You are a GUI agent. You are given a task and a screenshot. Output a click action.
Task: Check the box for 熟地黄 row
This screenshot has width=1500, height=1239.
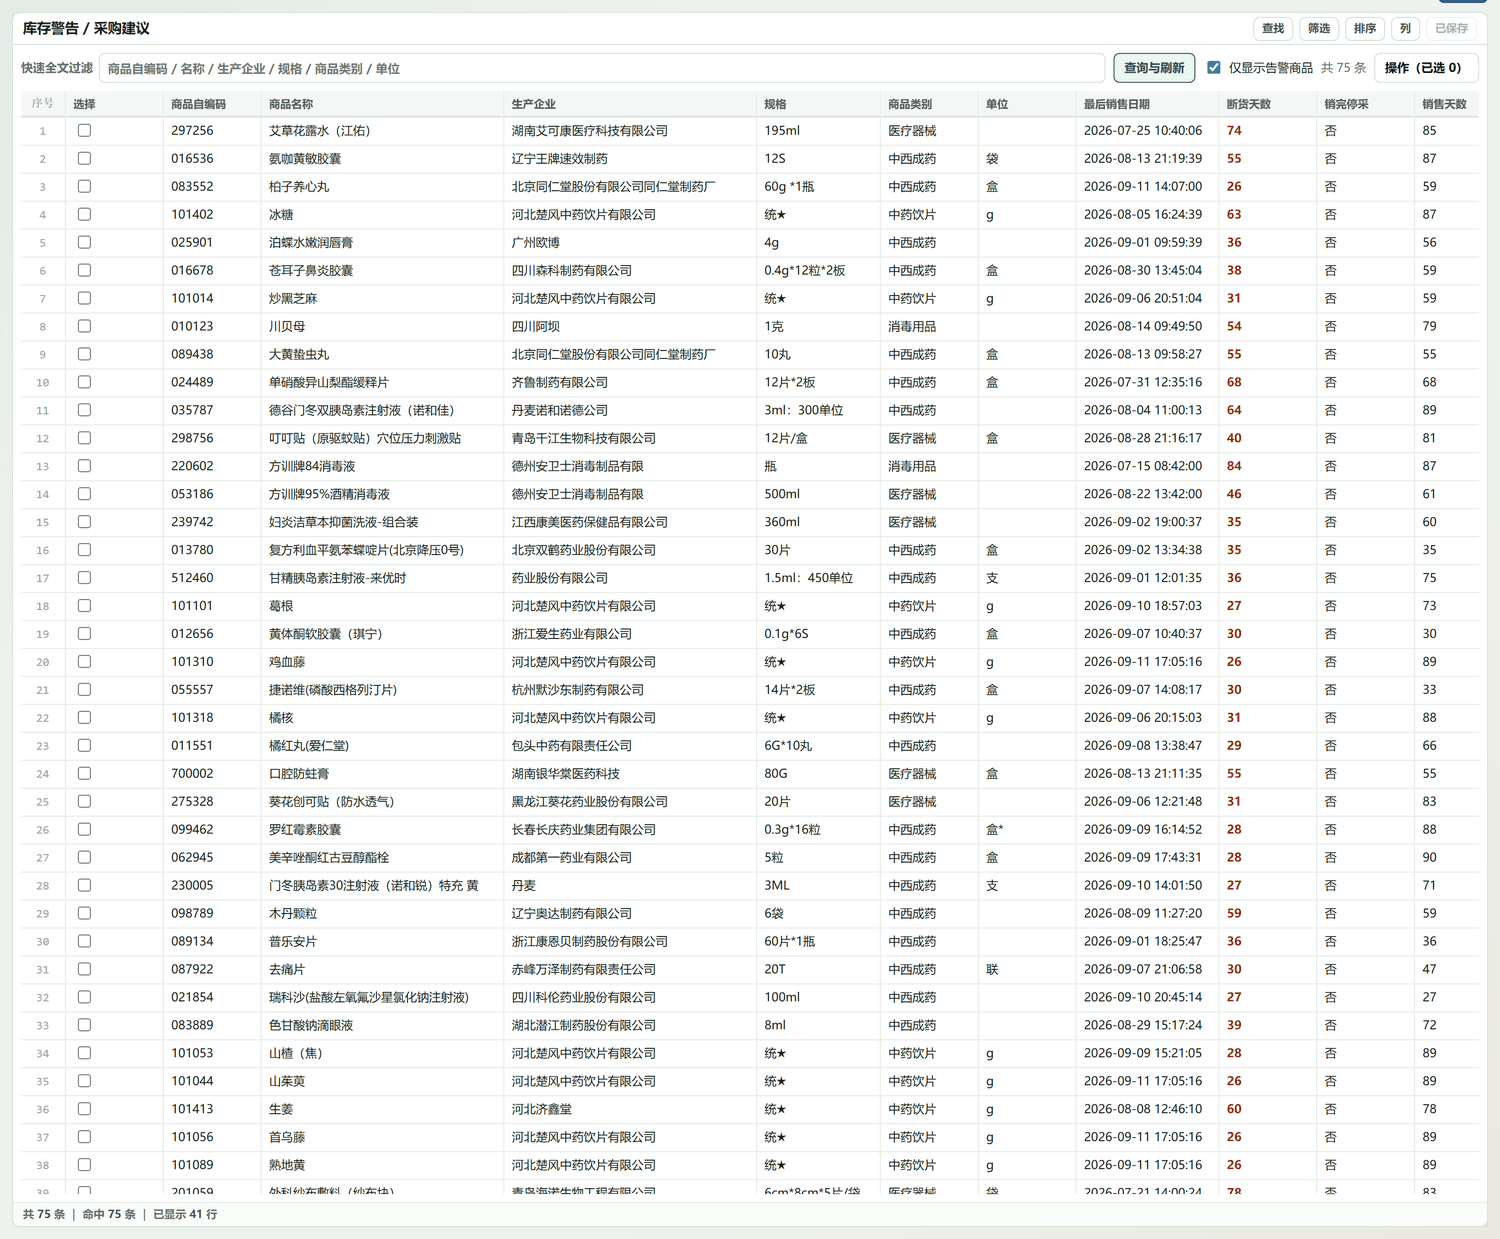tap(84, 1165)
